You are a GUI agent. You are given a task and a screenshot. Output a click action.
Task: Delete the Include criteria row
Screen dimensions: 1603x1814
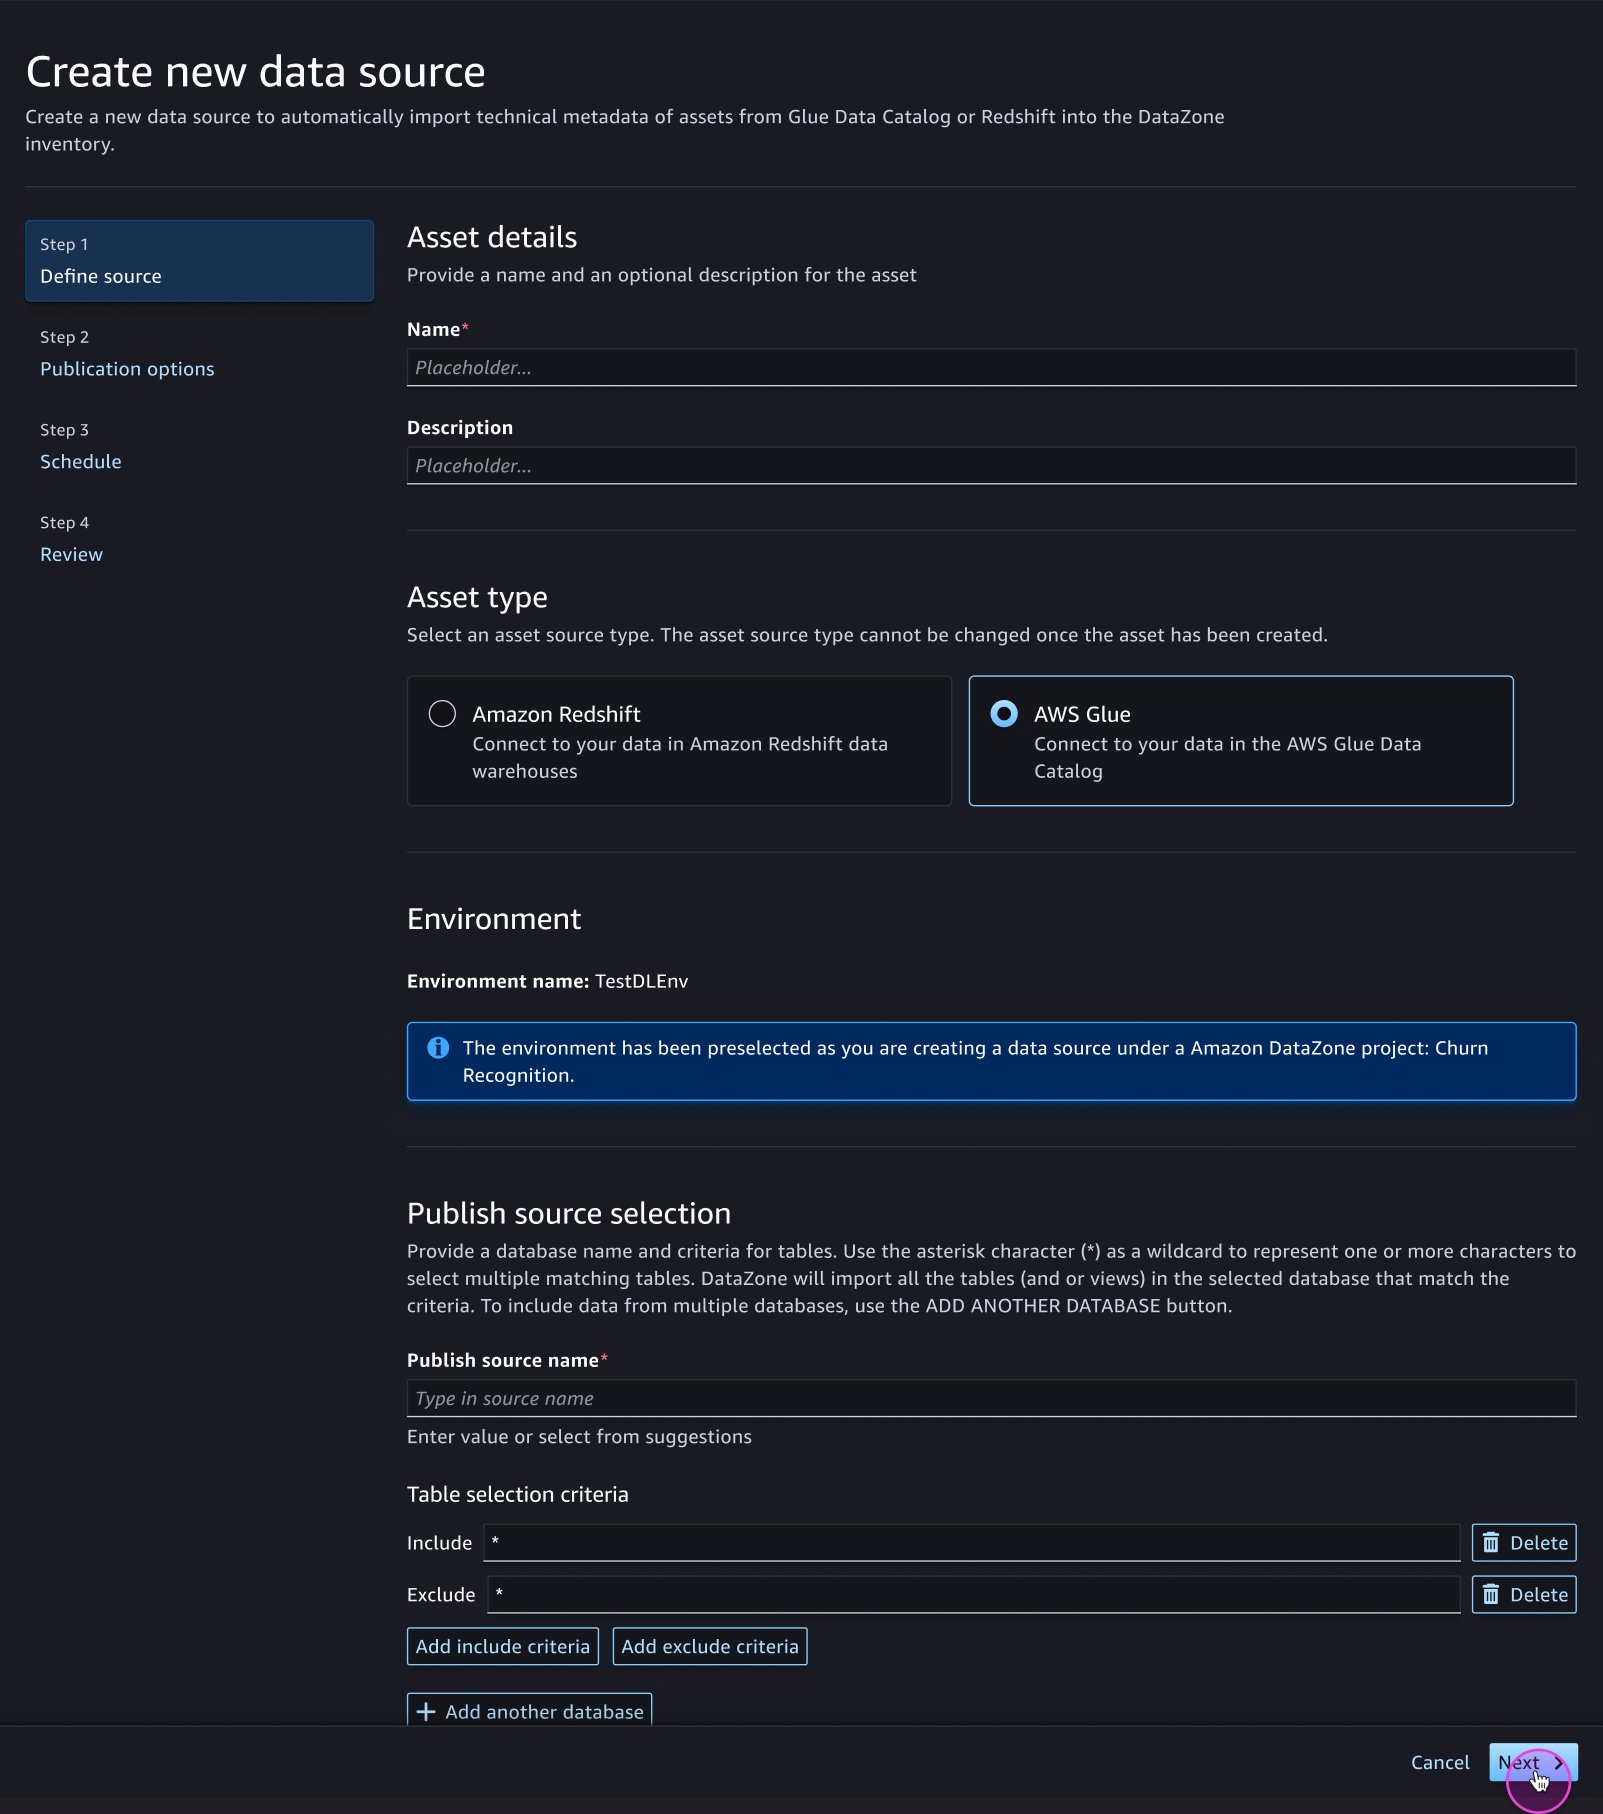point(1524,1543)
